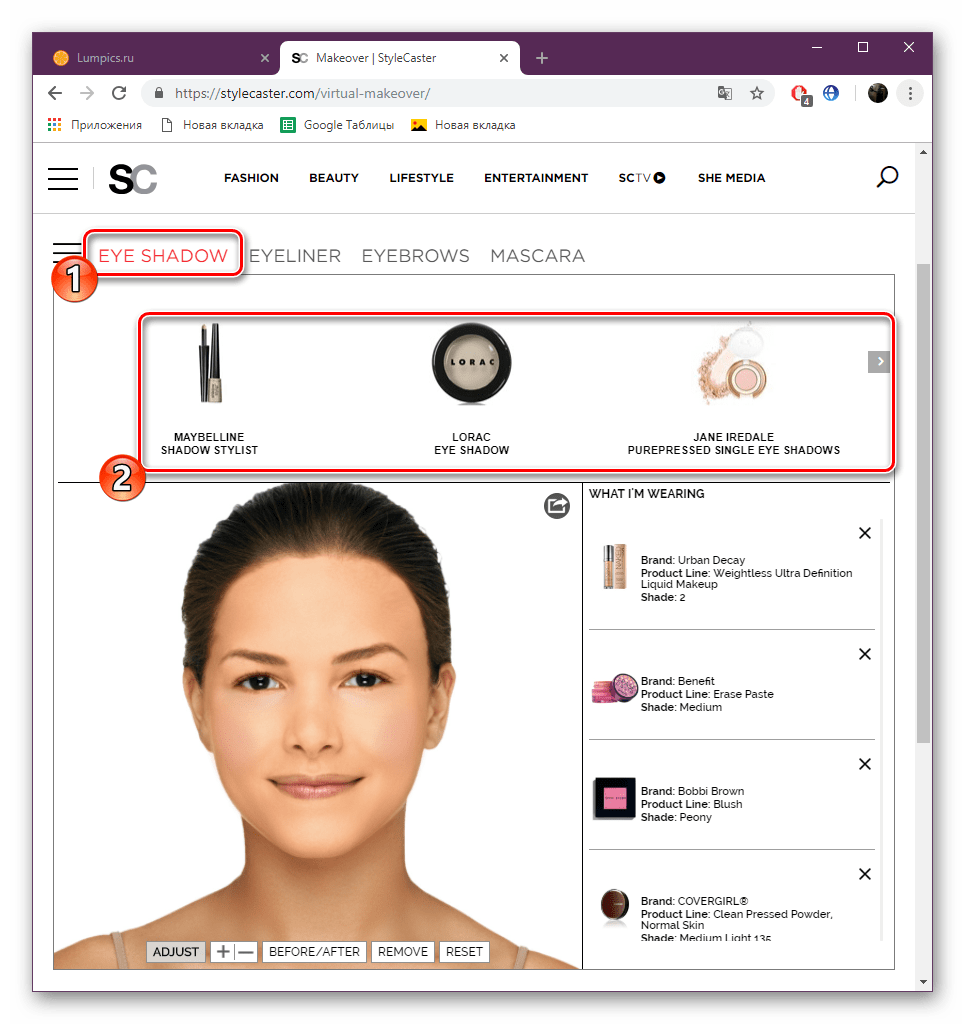Click the REMOVE button under the model
This screenshot has width=965, height=1024.
pos(402,951)
